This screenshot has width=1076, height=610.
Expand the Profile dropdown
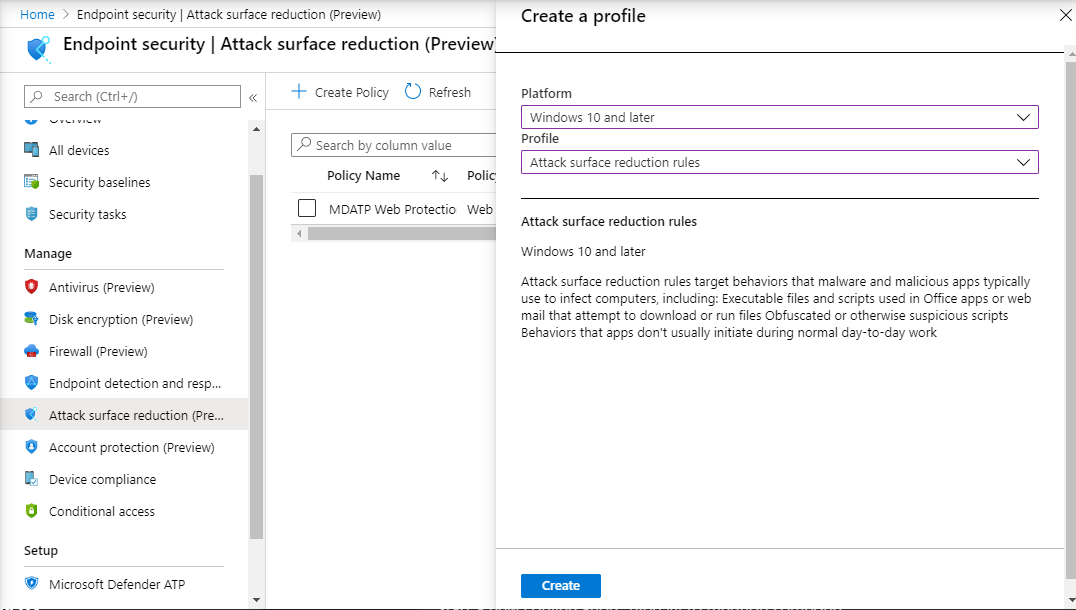[x=779, y=162]
